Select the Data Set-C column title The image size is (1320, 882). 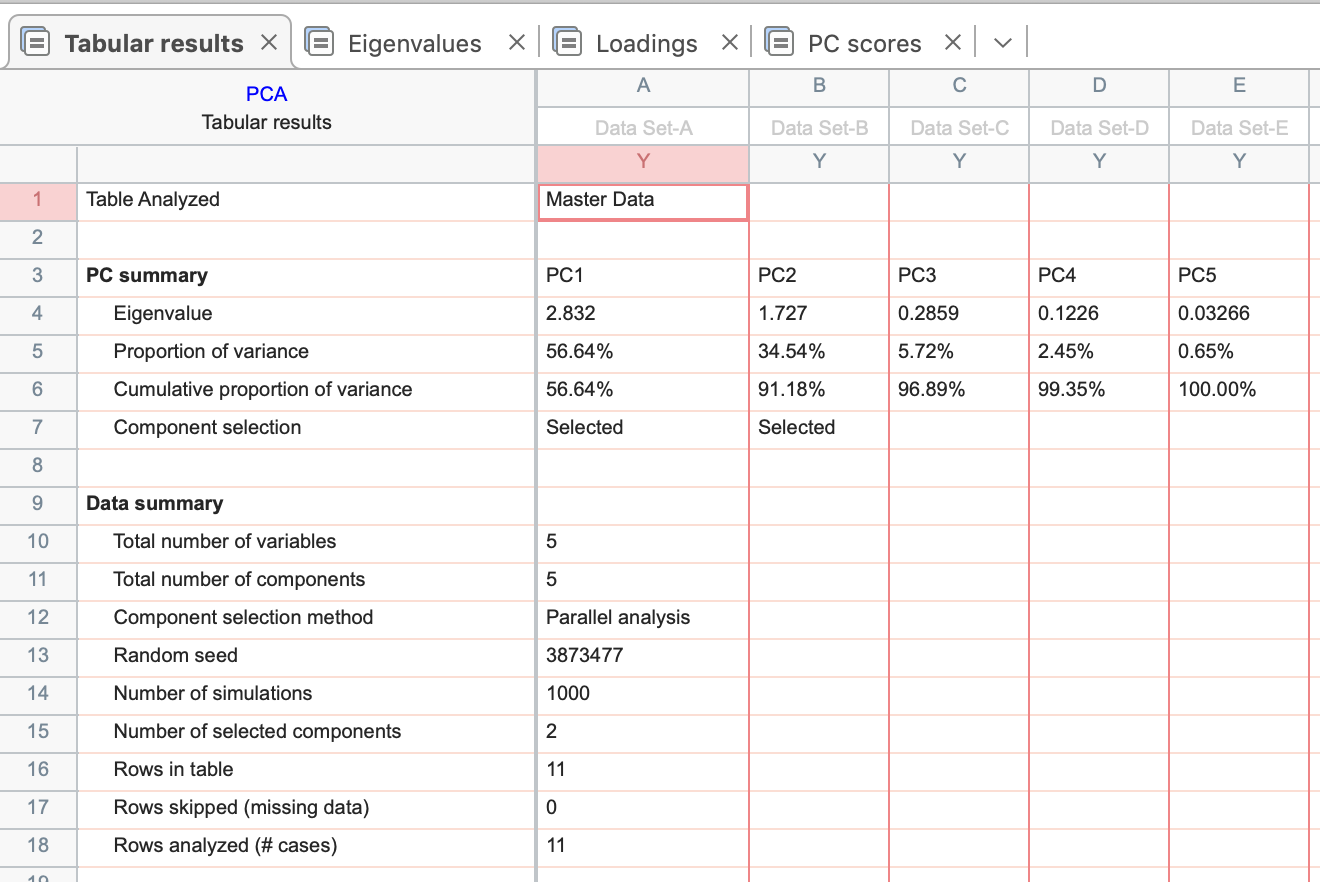[x=958, y=128]
